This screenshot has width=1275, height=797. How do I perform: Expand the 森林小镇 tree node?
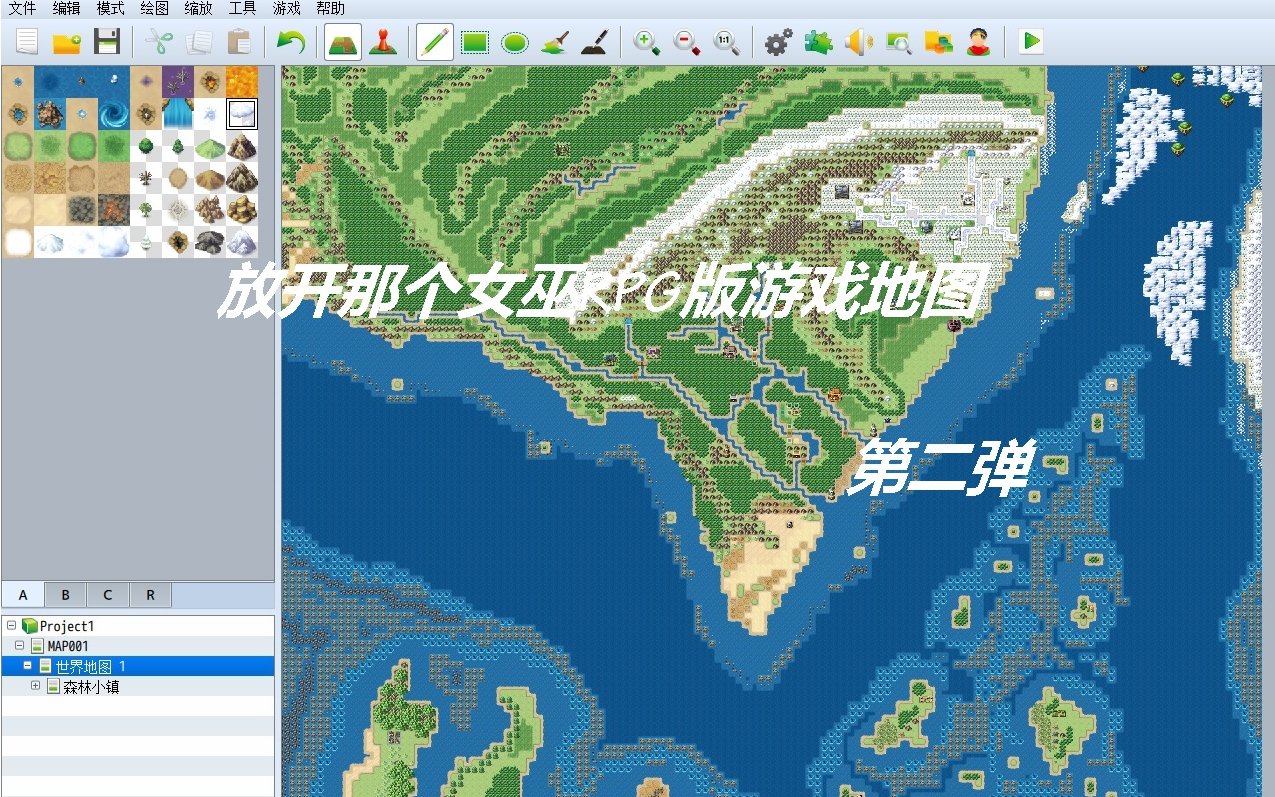(x=35, y=686)
